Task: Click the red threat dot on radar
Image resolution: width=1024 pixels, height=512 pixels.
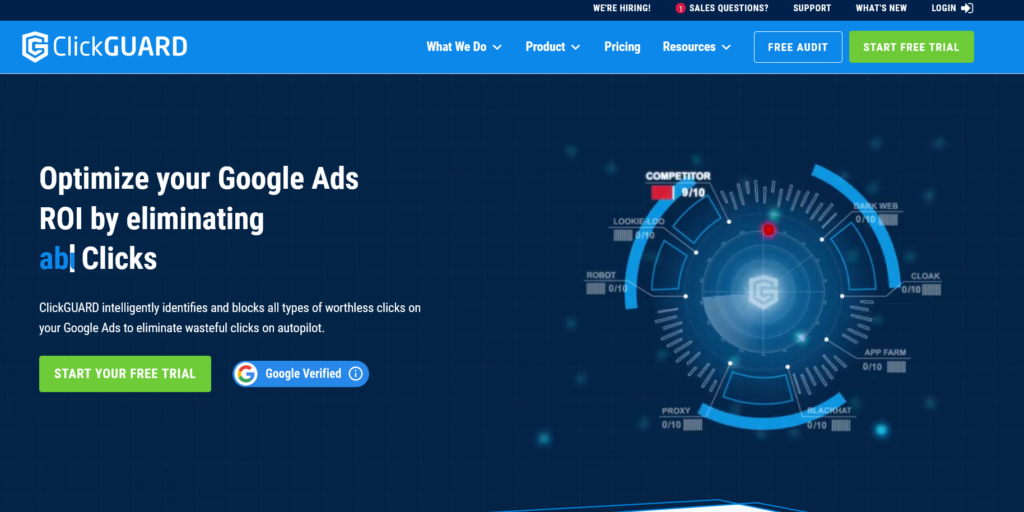Action: coord(769,230)
